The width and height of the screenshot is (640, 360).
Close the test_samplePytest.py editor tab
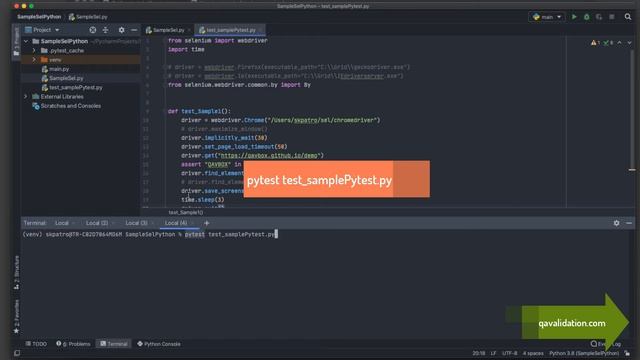coord(261,30)
